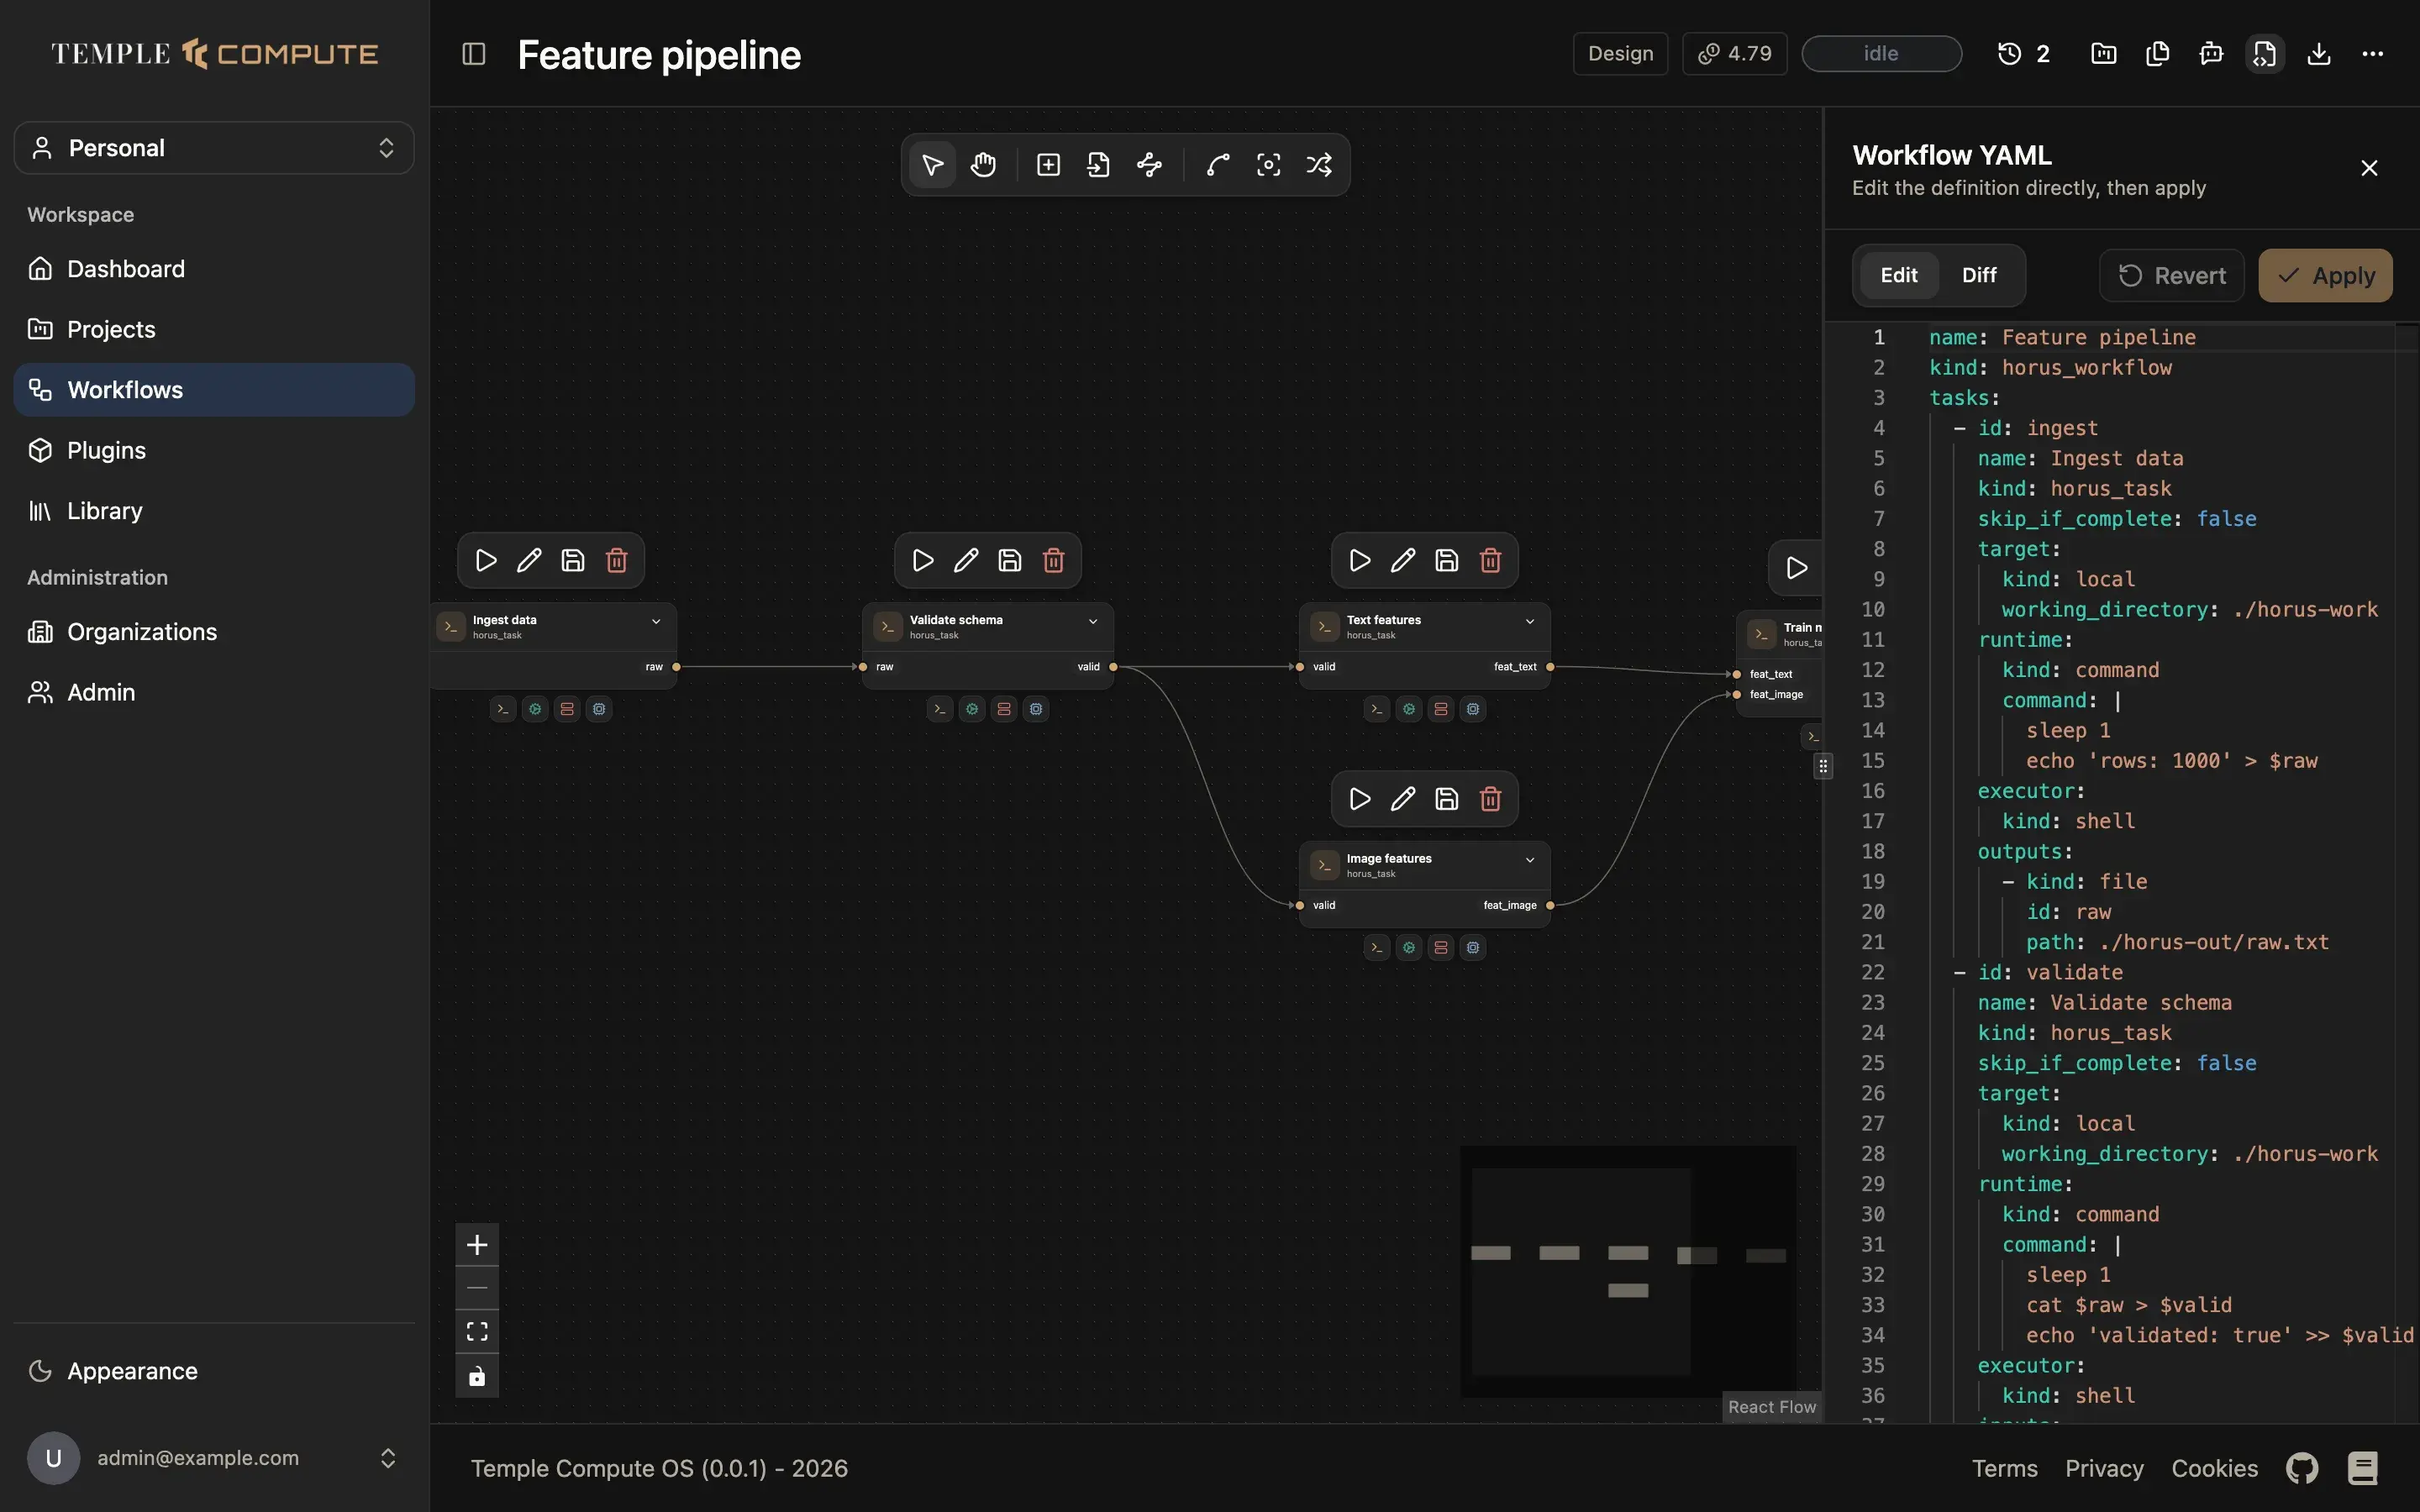Toggle the canvas lock button
This screenshot has height=1512, width=2420.
[x=477, y=1376]
